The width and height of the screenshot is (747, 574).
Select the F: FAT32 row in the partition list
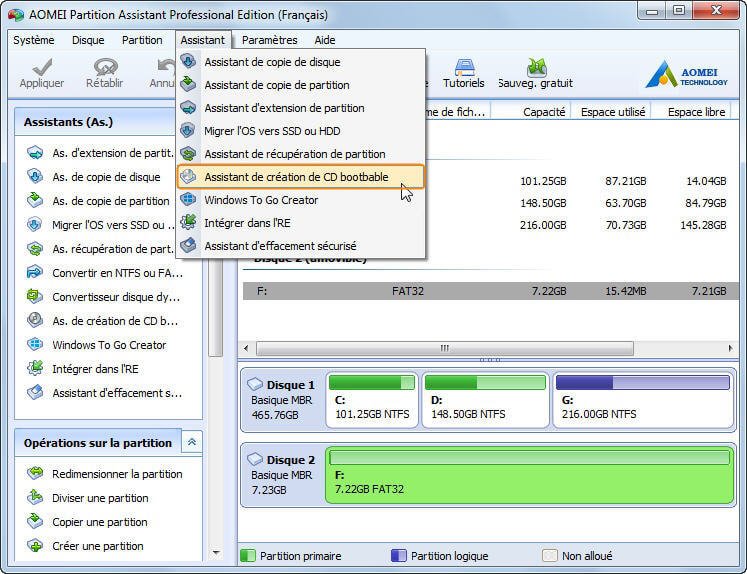tap(491, 291)
